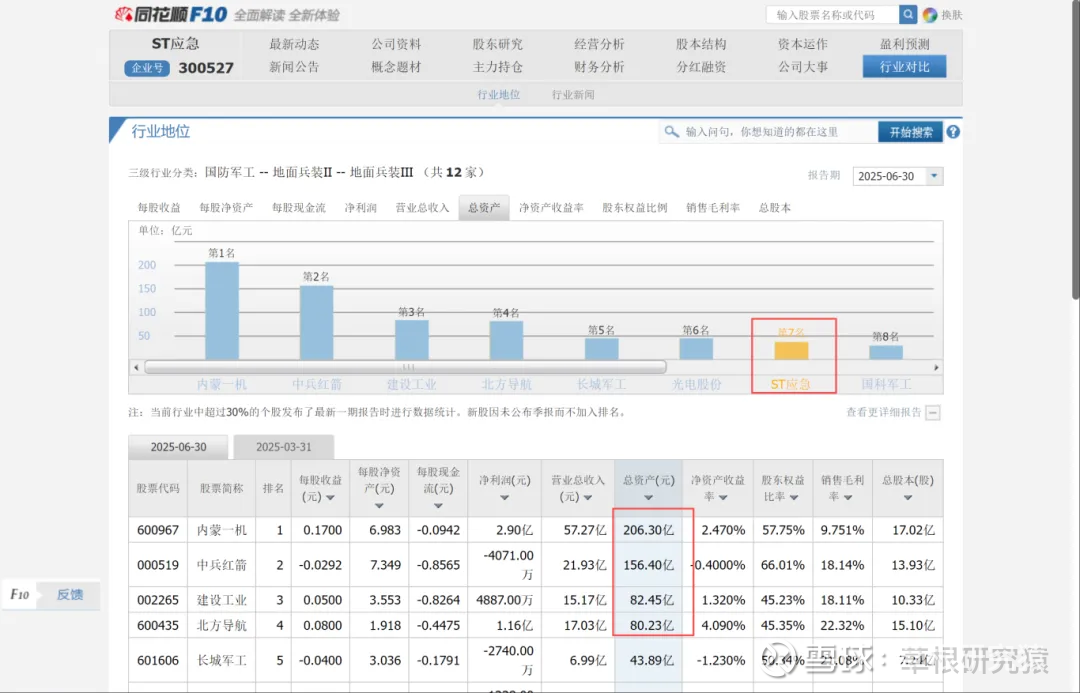This screenshot has width=1080, height=693.
Task: Sort by 总资产 column arrow
Action: click(648, 498)
